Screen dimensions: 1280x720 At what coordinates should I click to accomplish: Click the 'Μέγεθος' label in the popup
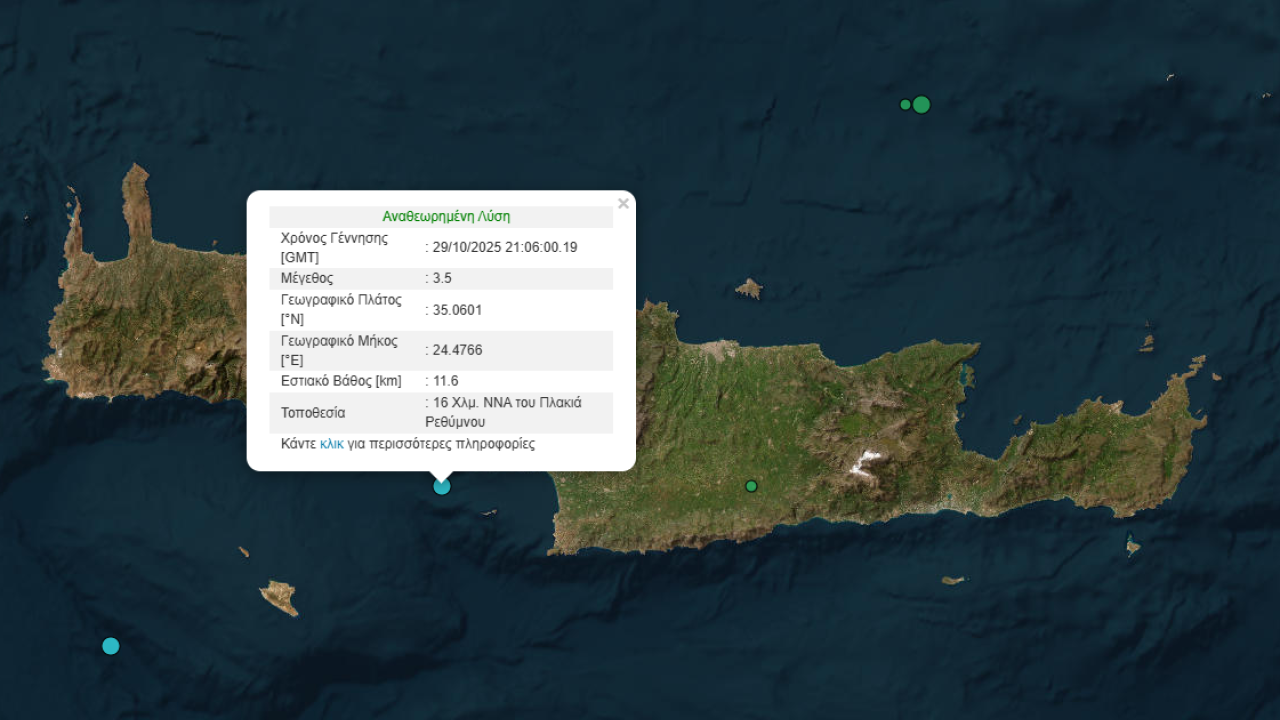click(x=307, y=278)
